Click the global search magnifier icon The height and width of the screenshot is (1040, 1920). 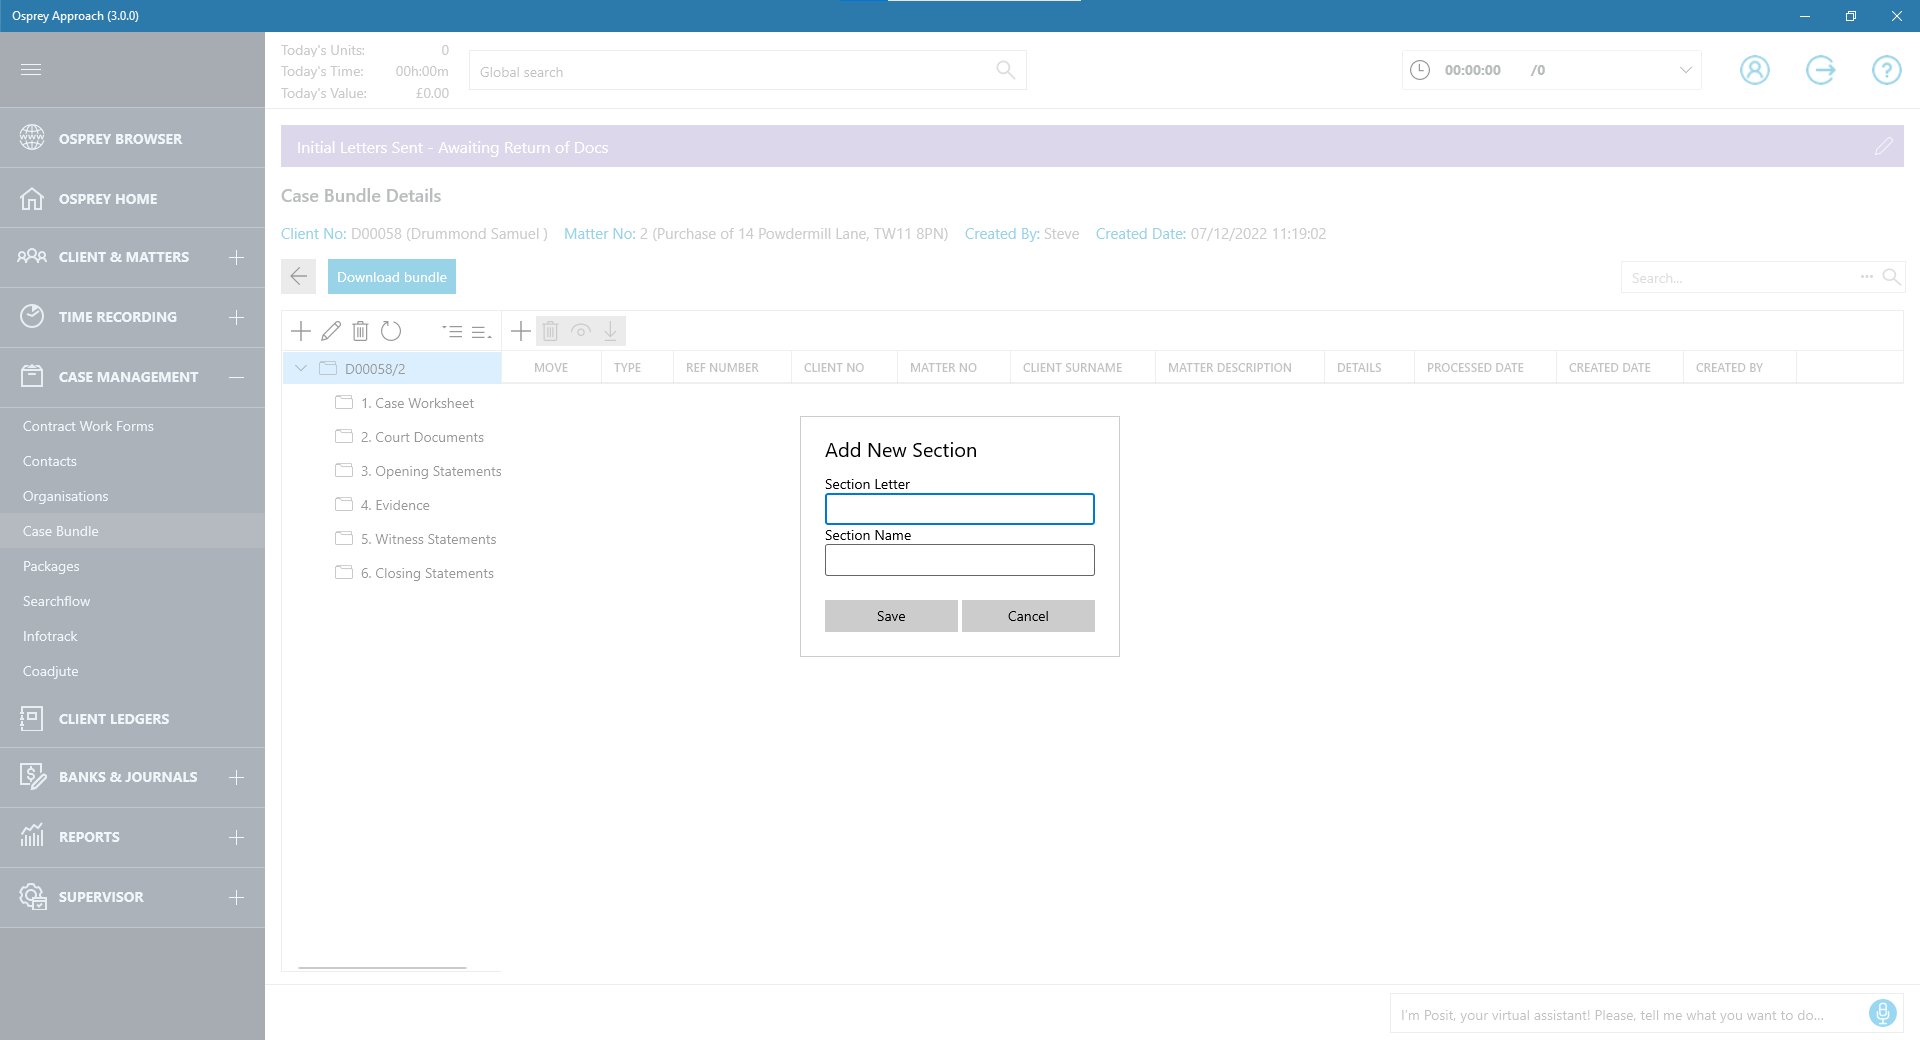1005,70
